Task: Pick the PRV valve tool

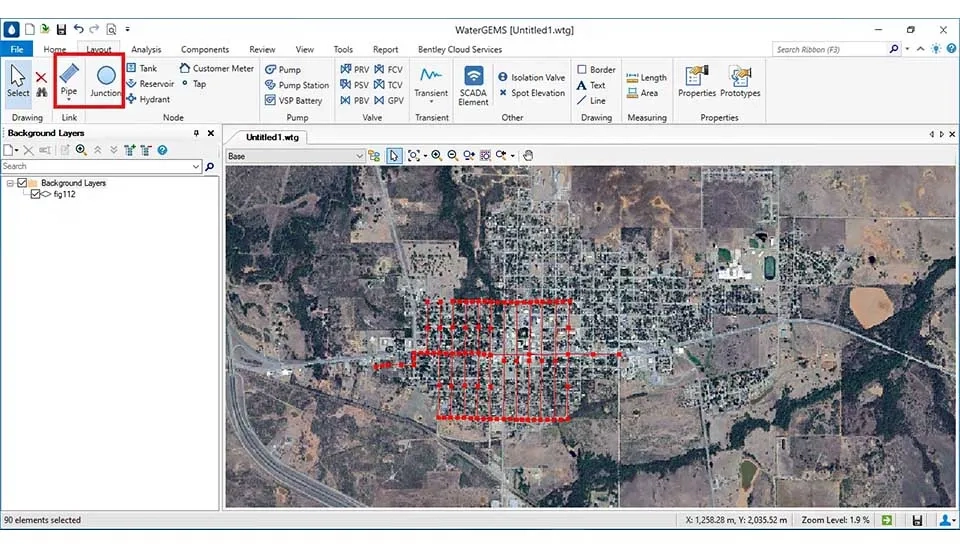Action: pyautogui.click(x=354, y=69)
